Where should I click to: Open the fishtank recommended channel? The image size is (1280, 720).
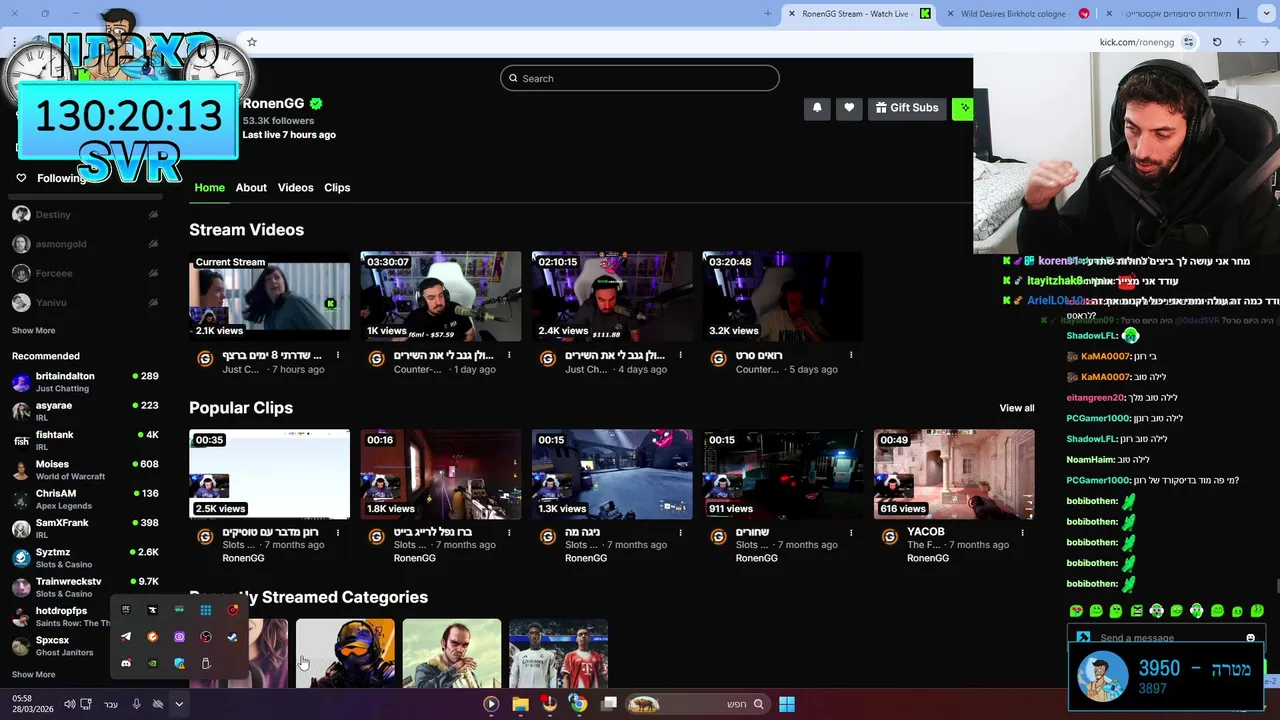85,440
